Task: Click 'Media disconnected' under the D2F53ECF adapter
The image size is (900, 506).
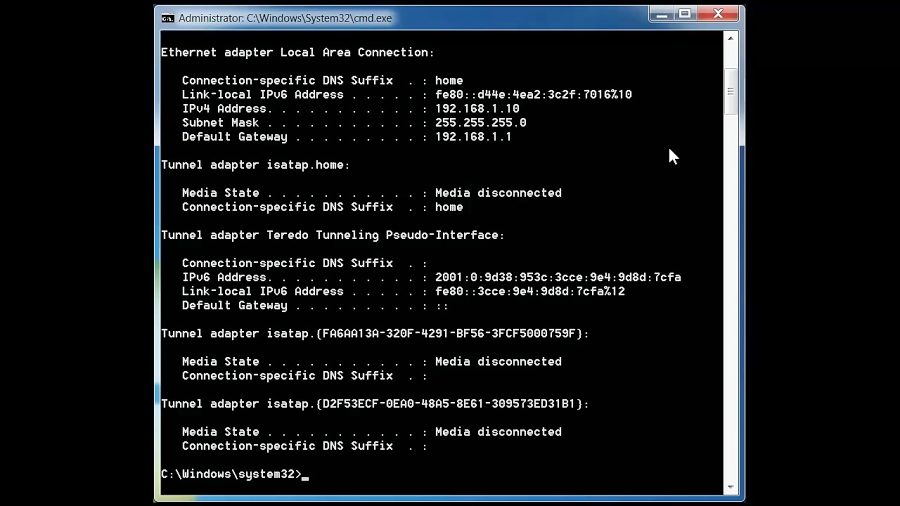Action: (x=498, y=432)
